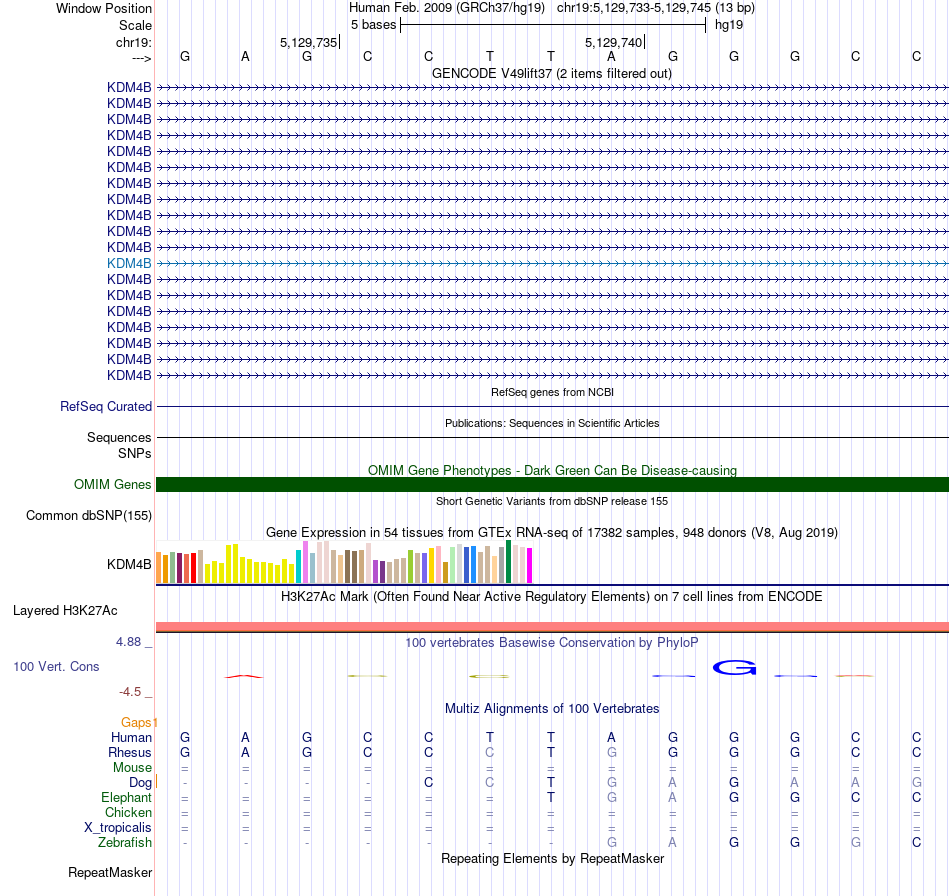Click the orange Gaps label

(136, 722)
